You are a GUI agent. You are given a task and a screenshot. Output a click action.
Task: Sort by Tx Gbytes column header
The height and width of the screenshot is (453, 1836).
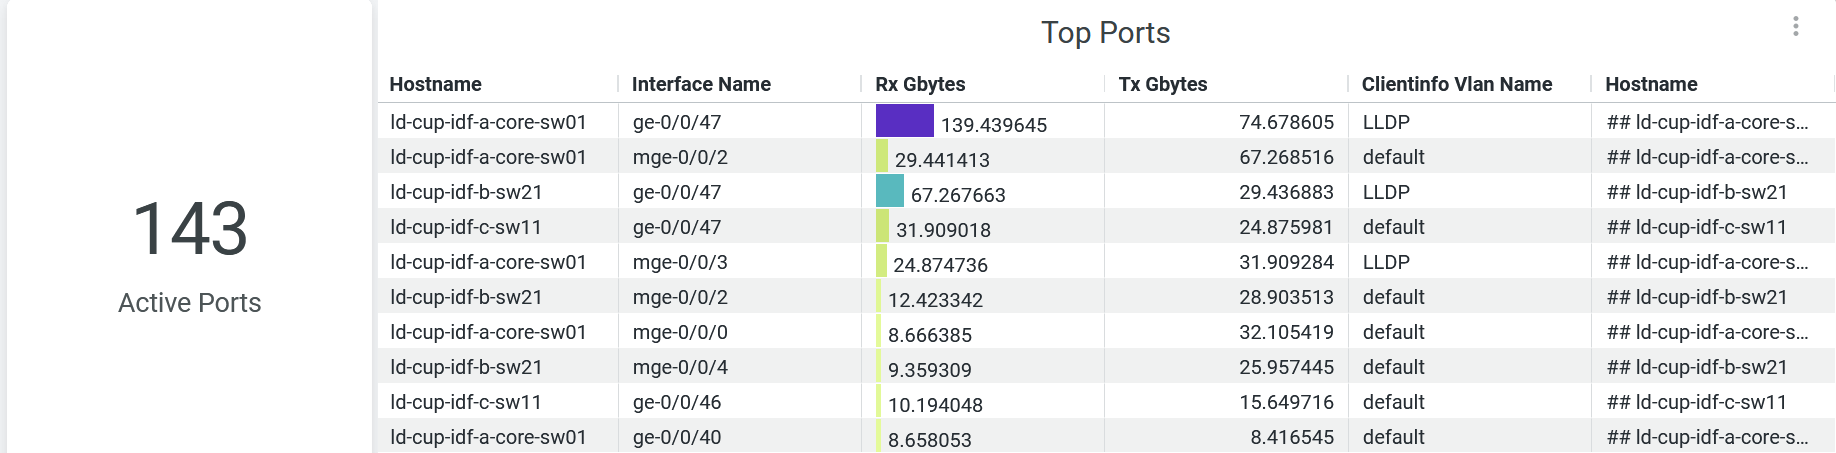click(1163, 84)
